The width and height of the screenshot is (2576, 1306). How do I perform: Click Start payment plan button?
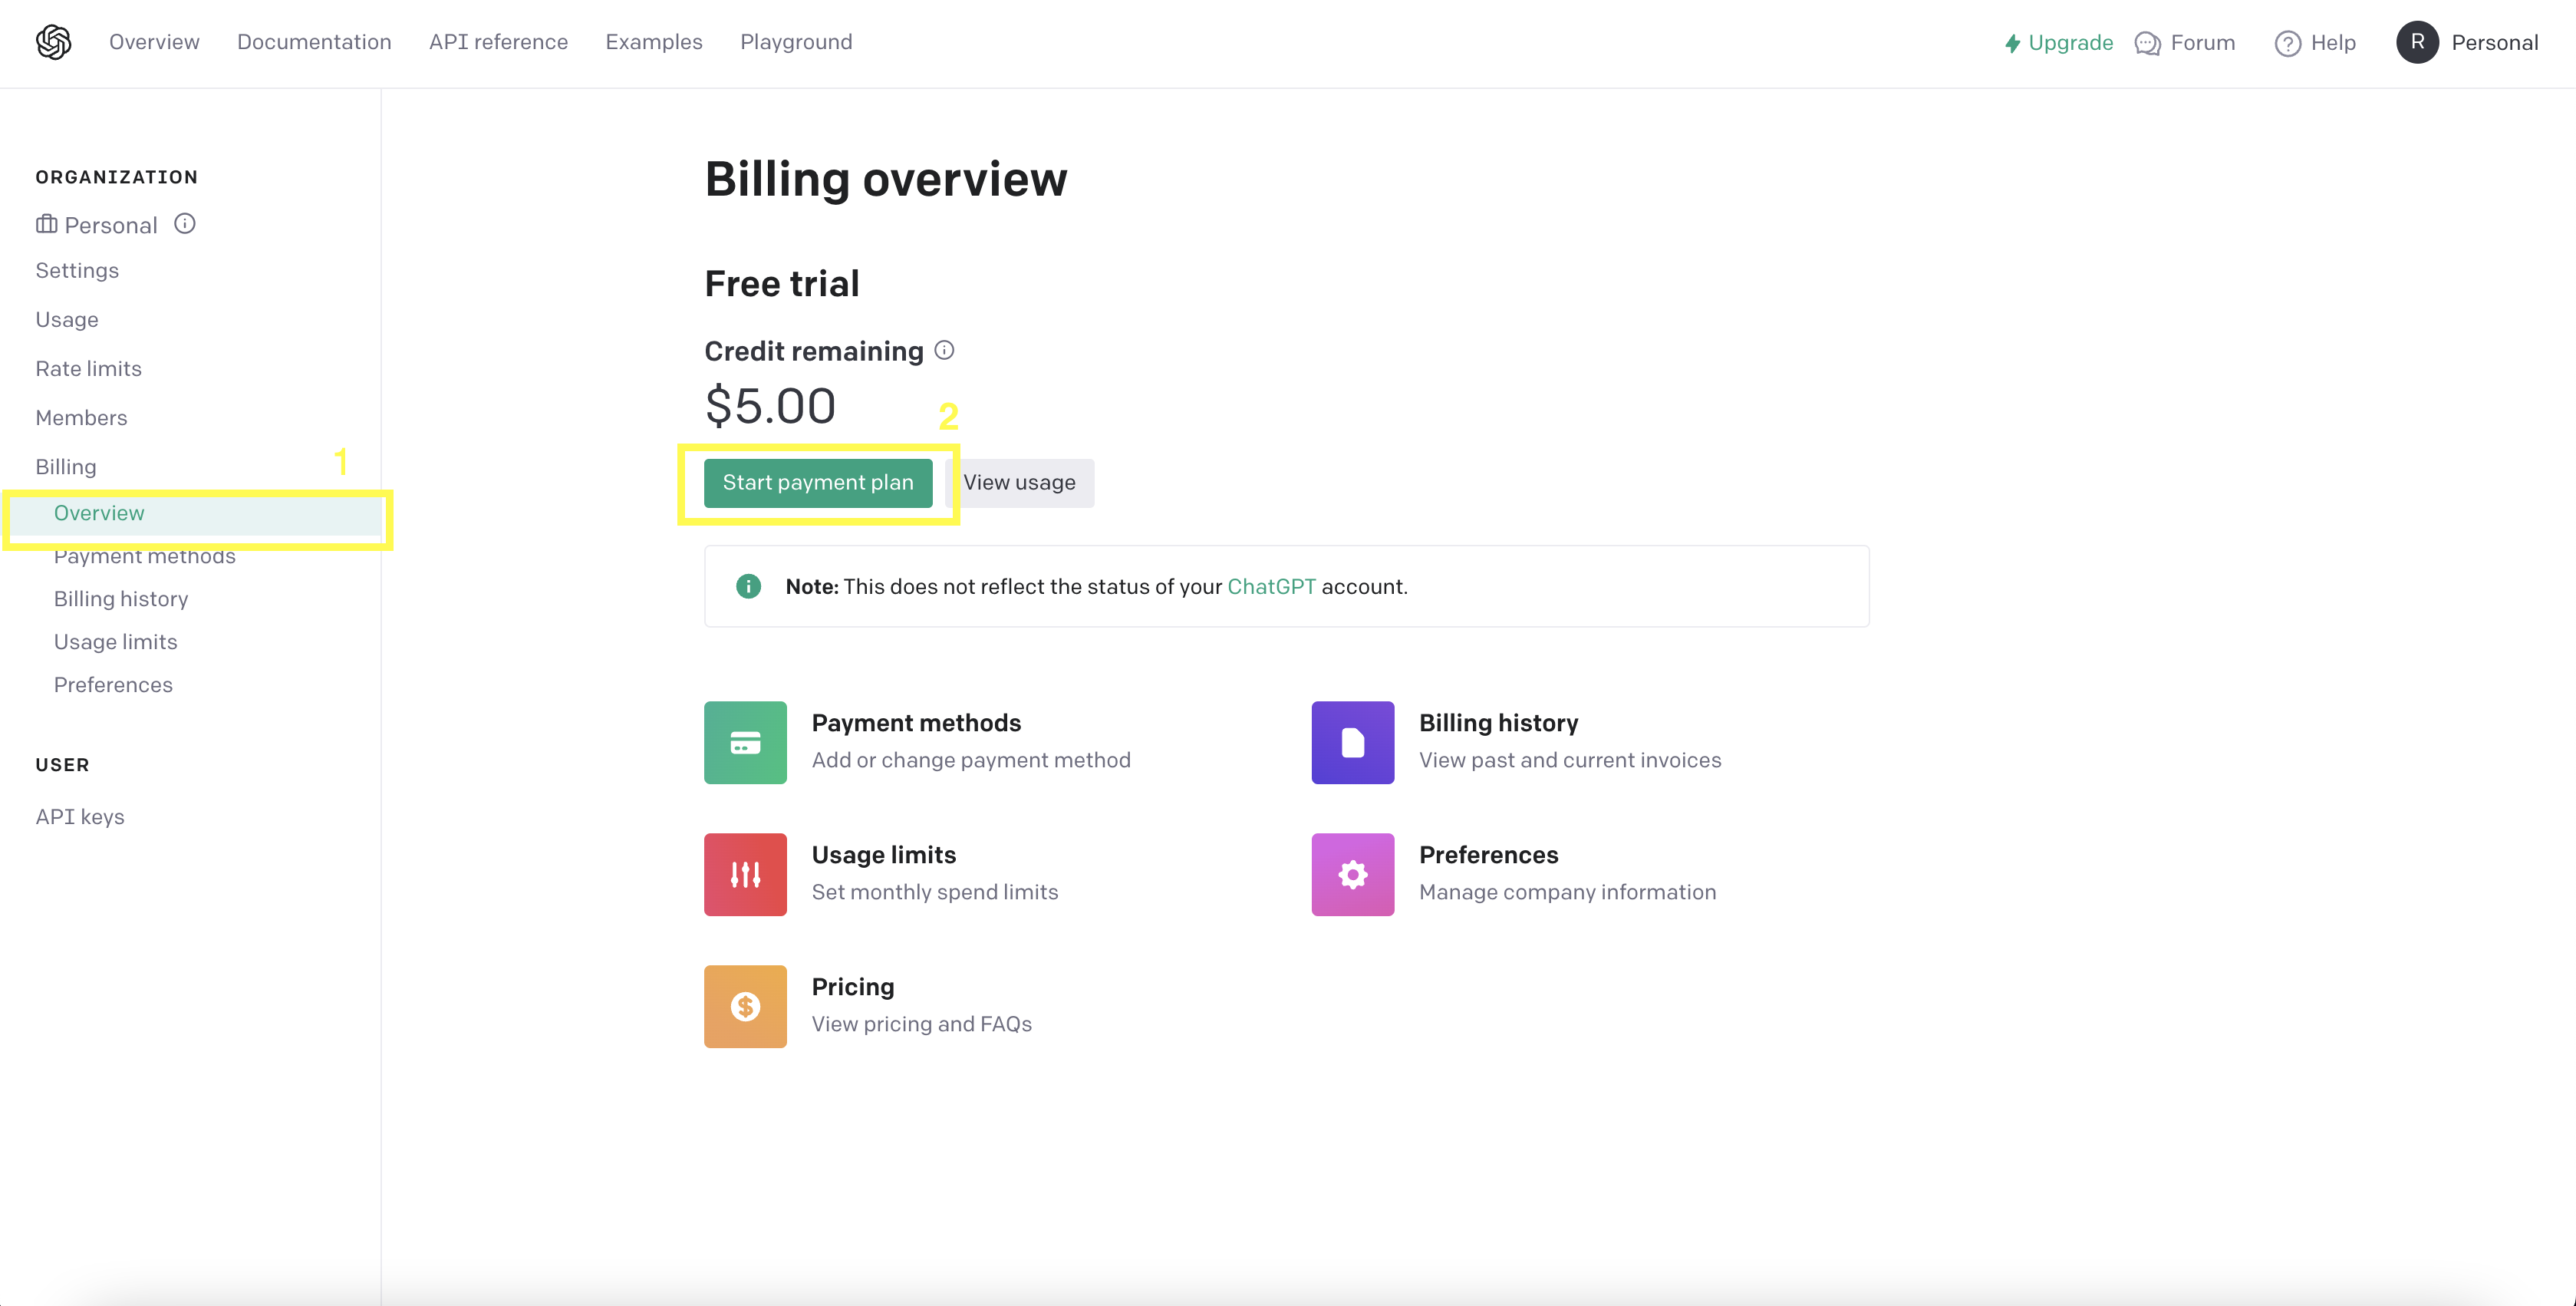click(818, 483)
